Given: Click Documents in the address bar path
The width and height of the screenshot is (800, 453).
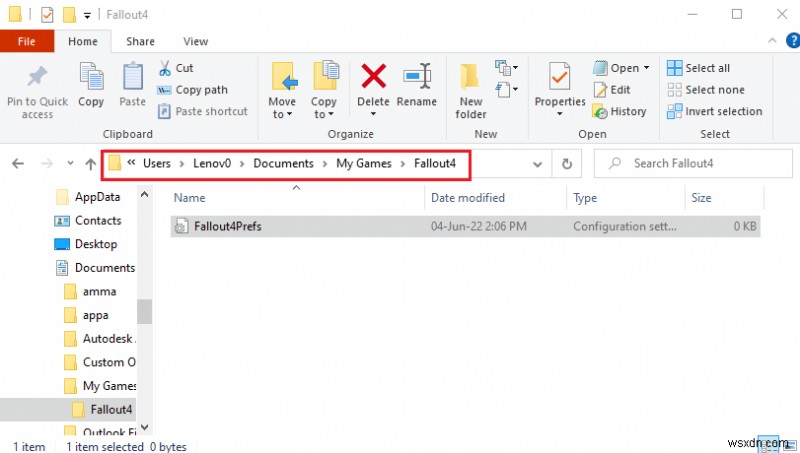Looking at the screenshot, I should pyautogui.click(x=283, y=163).
